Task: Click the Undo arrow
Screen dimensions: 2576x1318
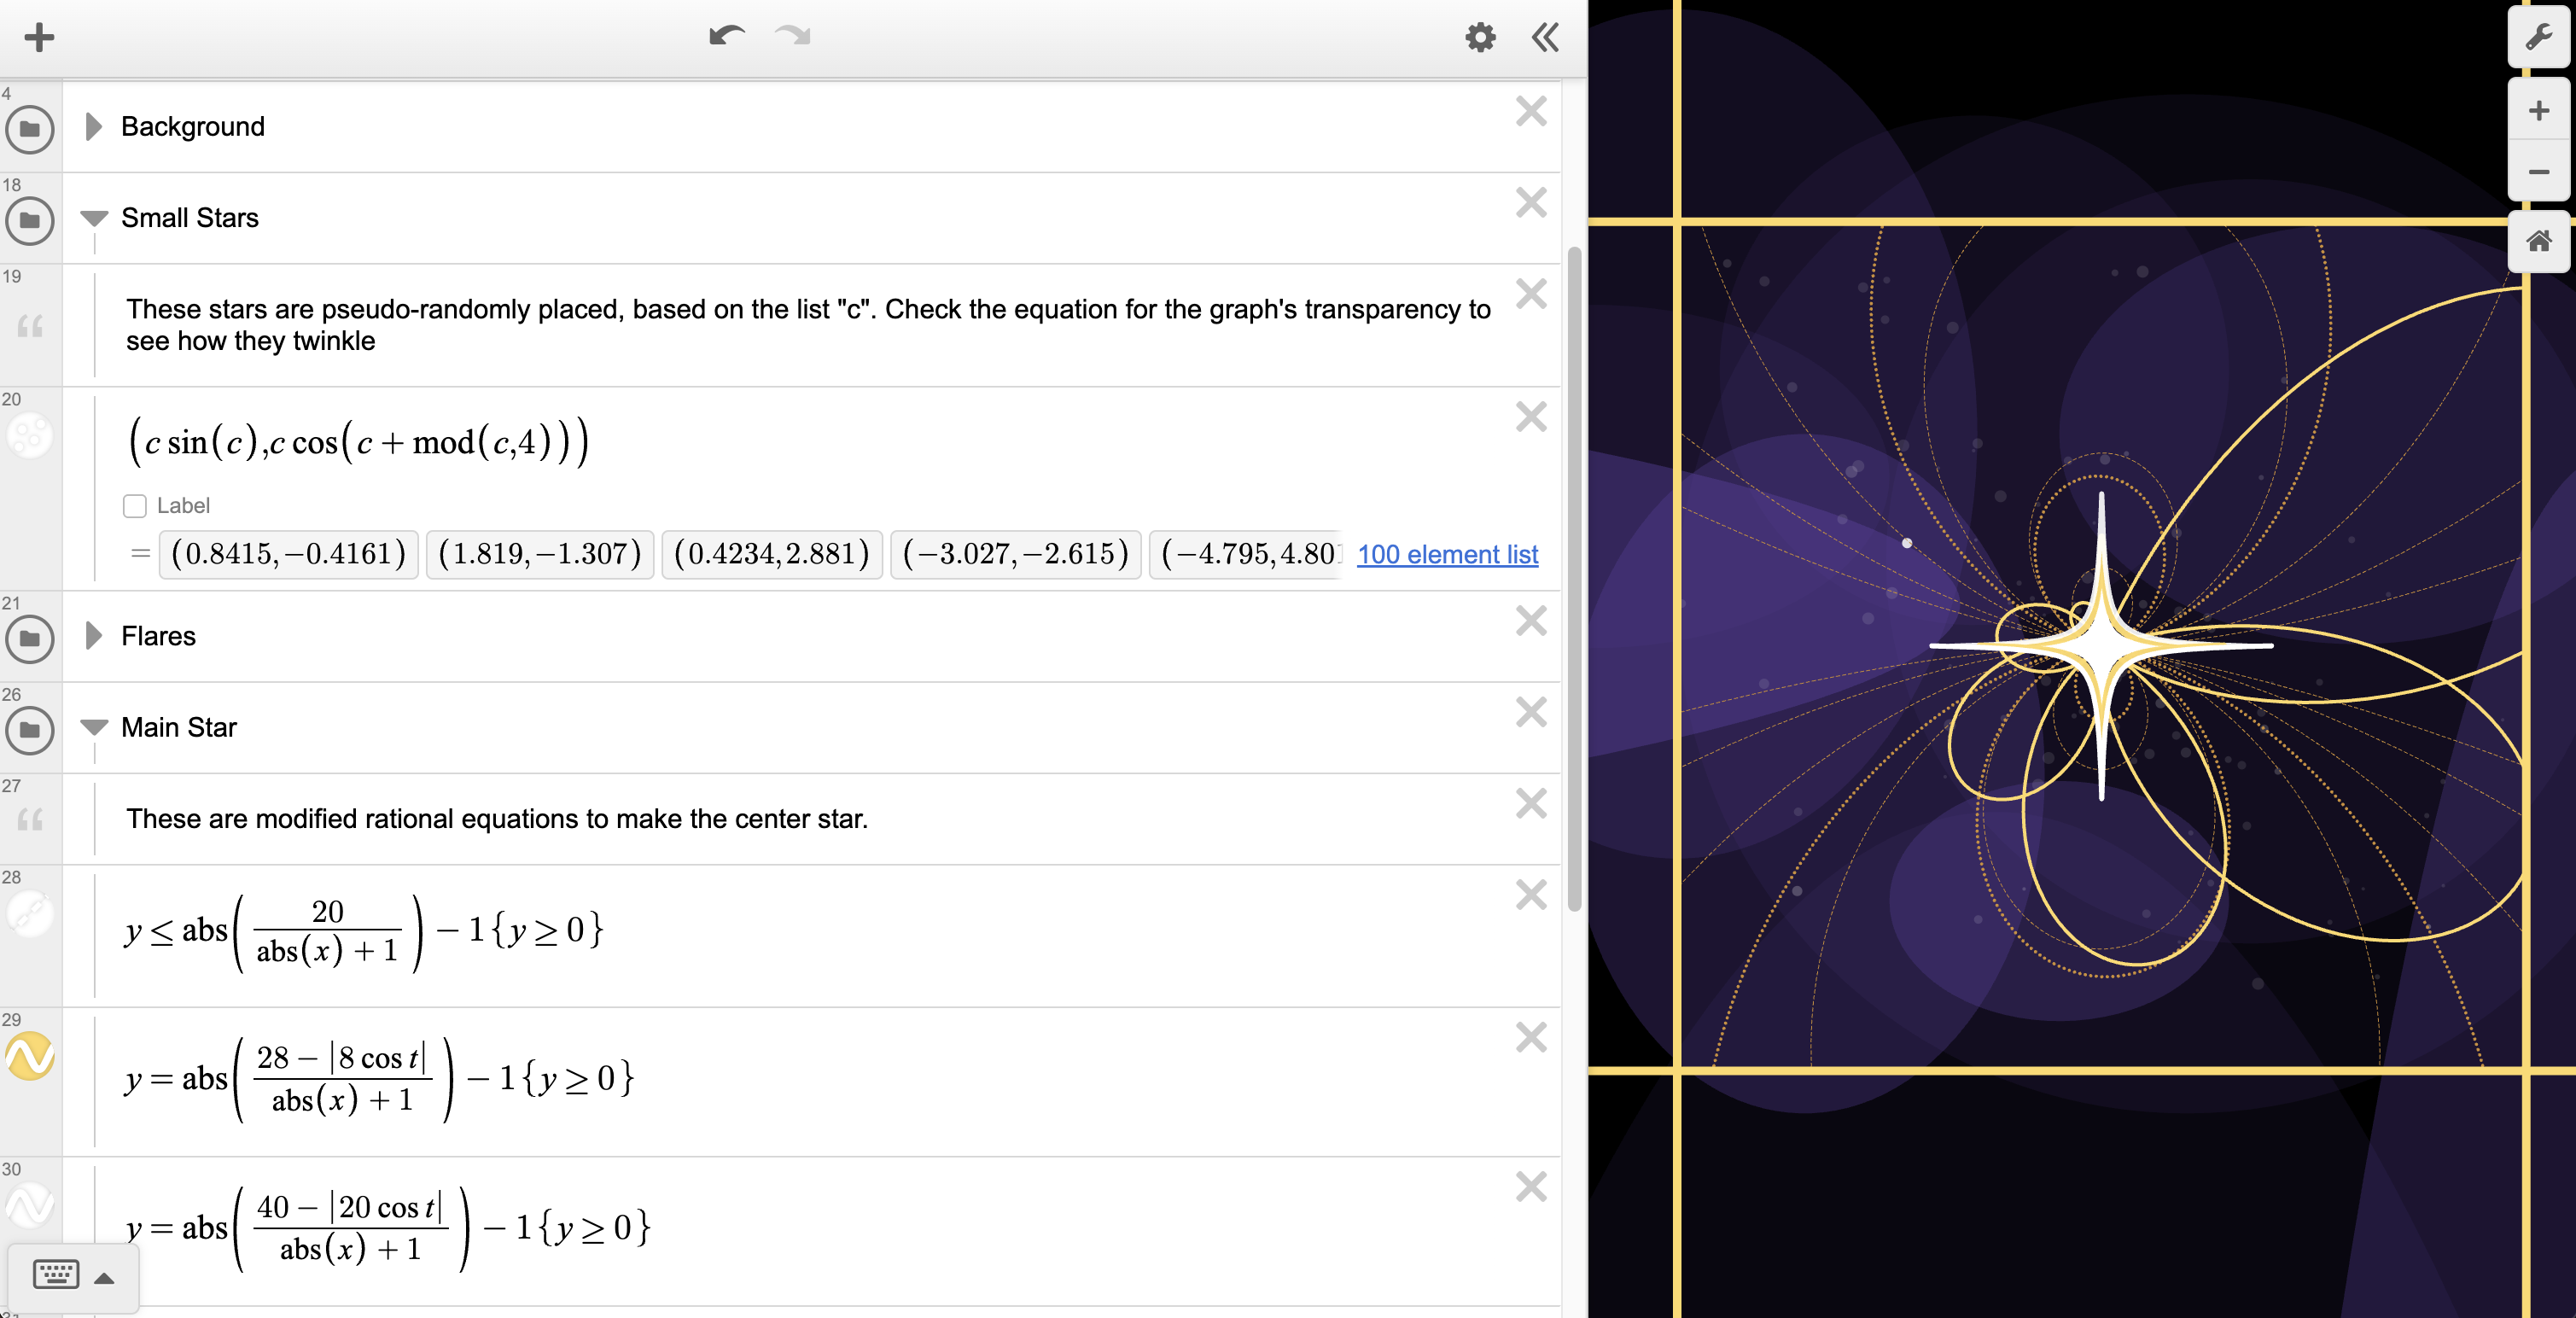Action: tap(726, 37)
